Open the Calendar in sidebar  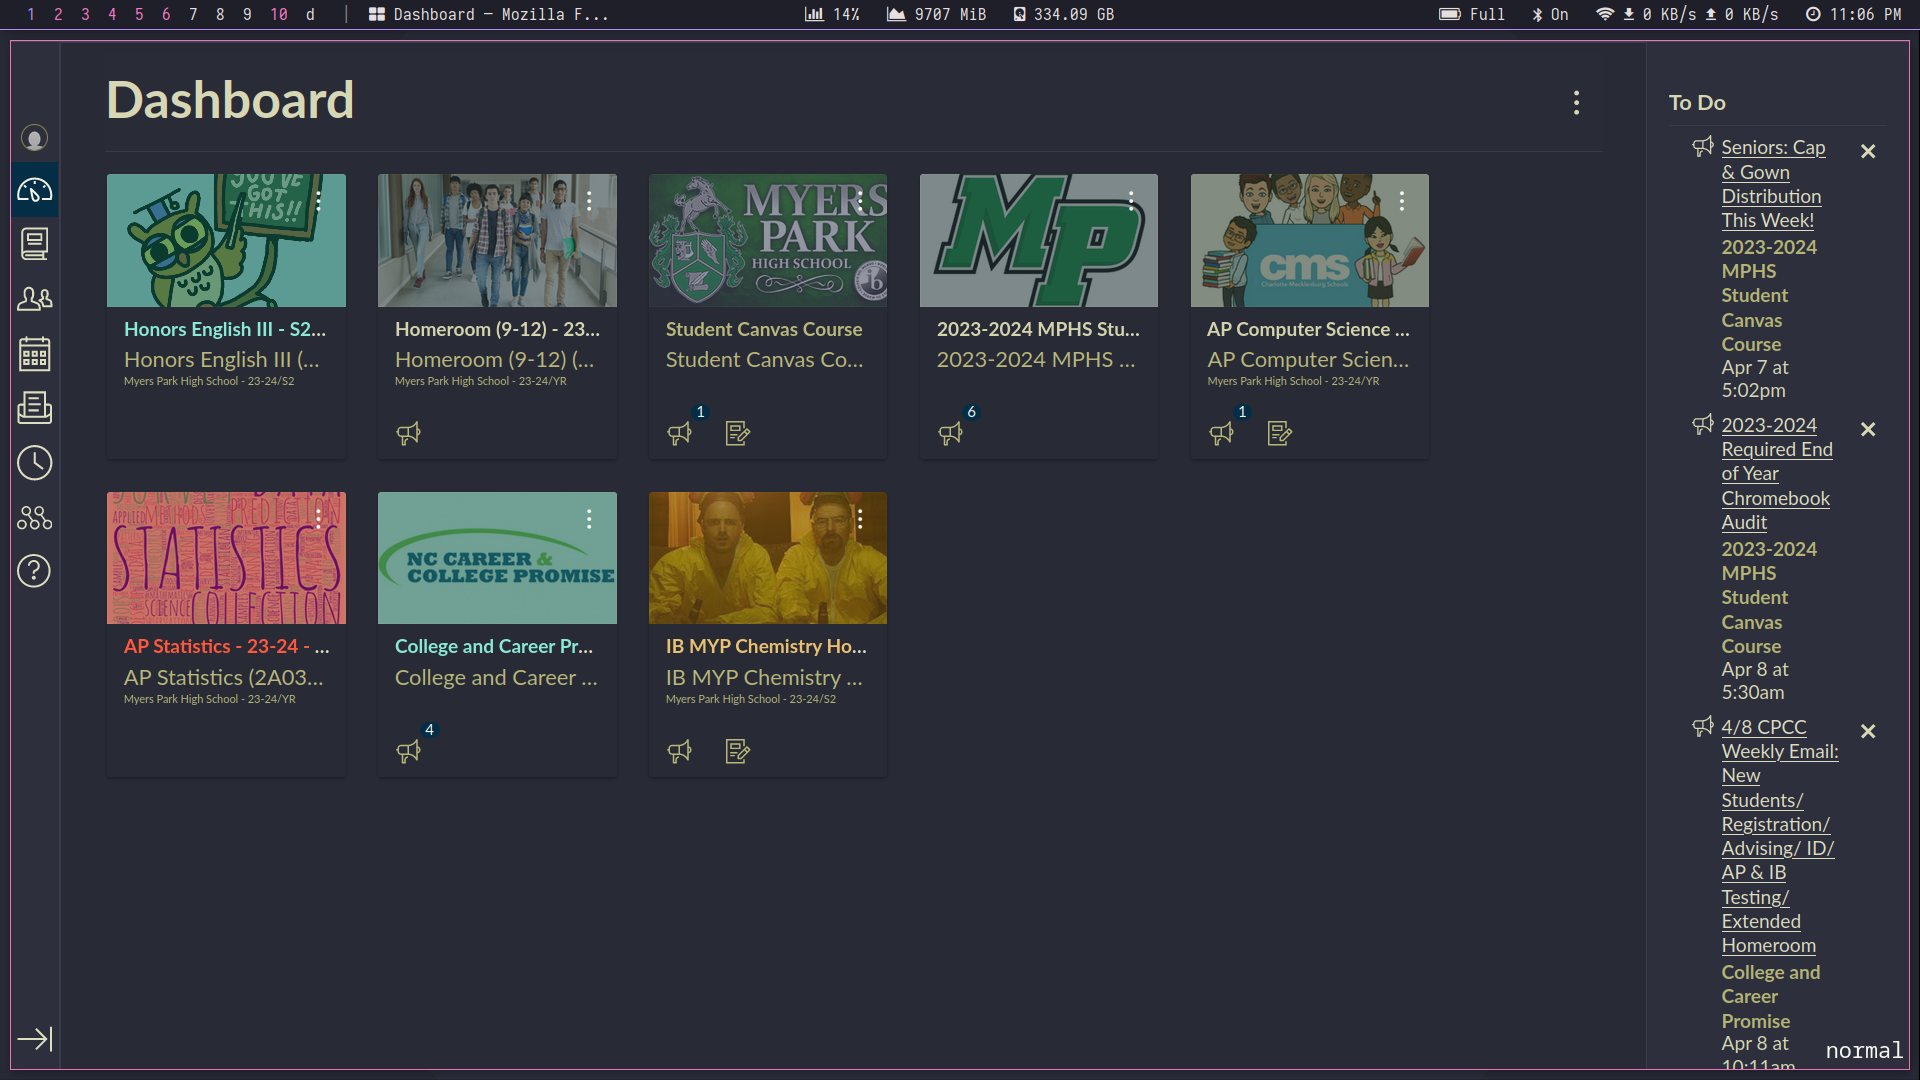pyautogui.click(x=34, y=354)
